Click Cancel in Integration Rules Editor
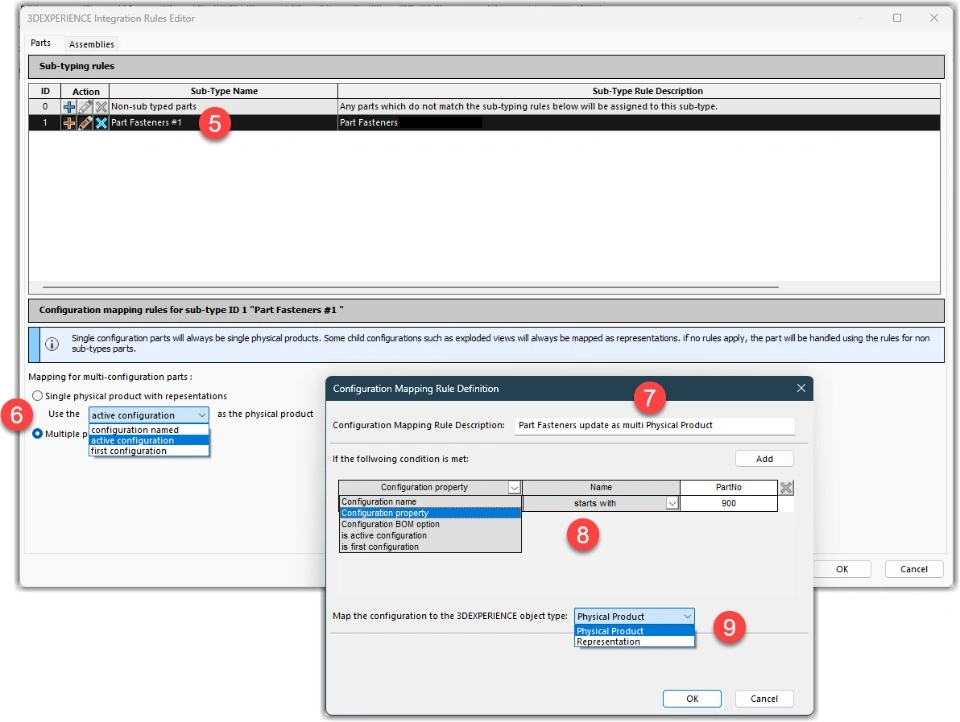The width and height of the screenshot is (960, 722). 913,569
